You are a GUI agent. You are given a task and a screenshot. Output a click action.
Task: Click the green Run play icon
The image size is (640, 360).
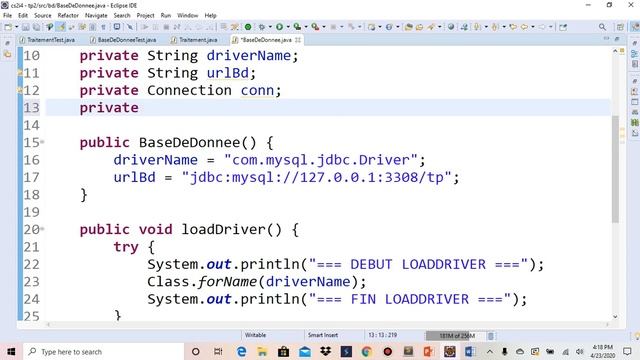click(279, 27)
